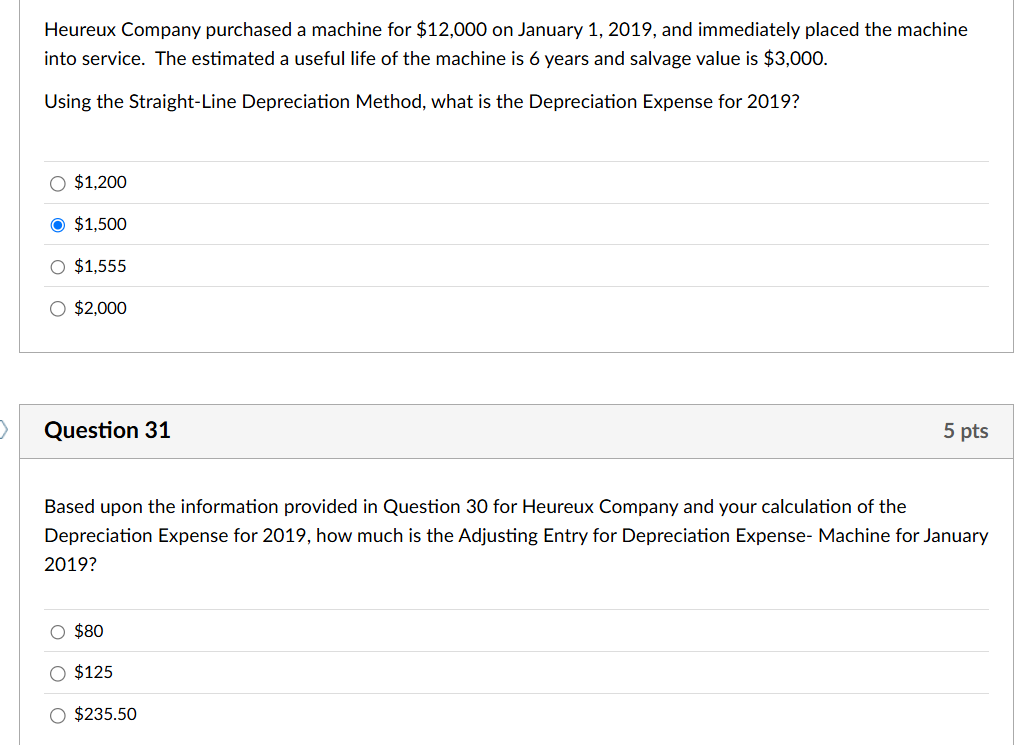
Task: Select the $235.50 radio button
Action: (x=58, y=715)
